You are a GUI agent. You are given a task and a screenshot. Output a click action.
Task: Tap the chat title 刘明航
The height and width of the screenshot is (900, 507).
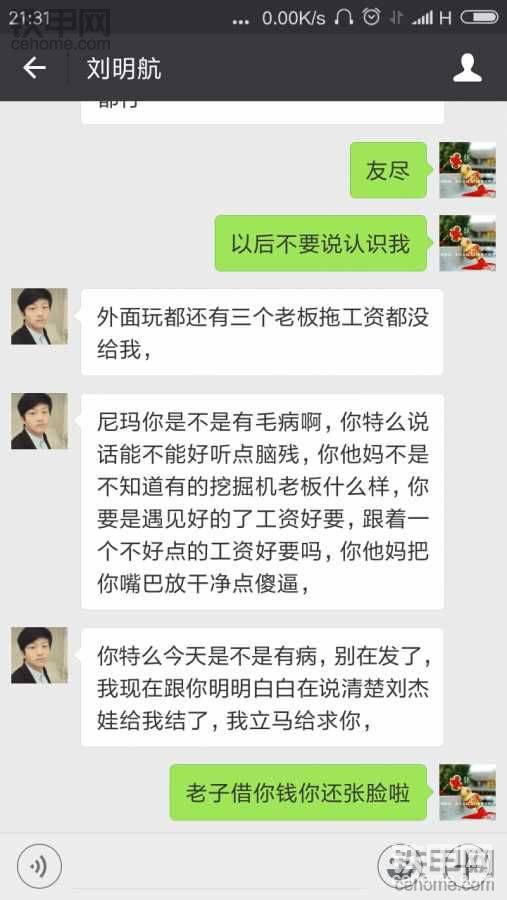124,68
